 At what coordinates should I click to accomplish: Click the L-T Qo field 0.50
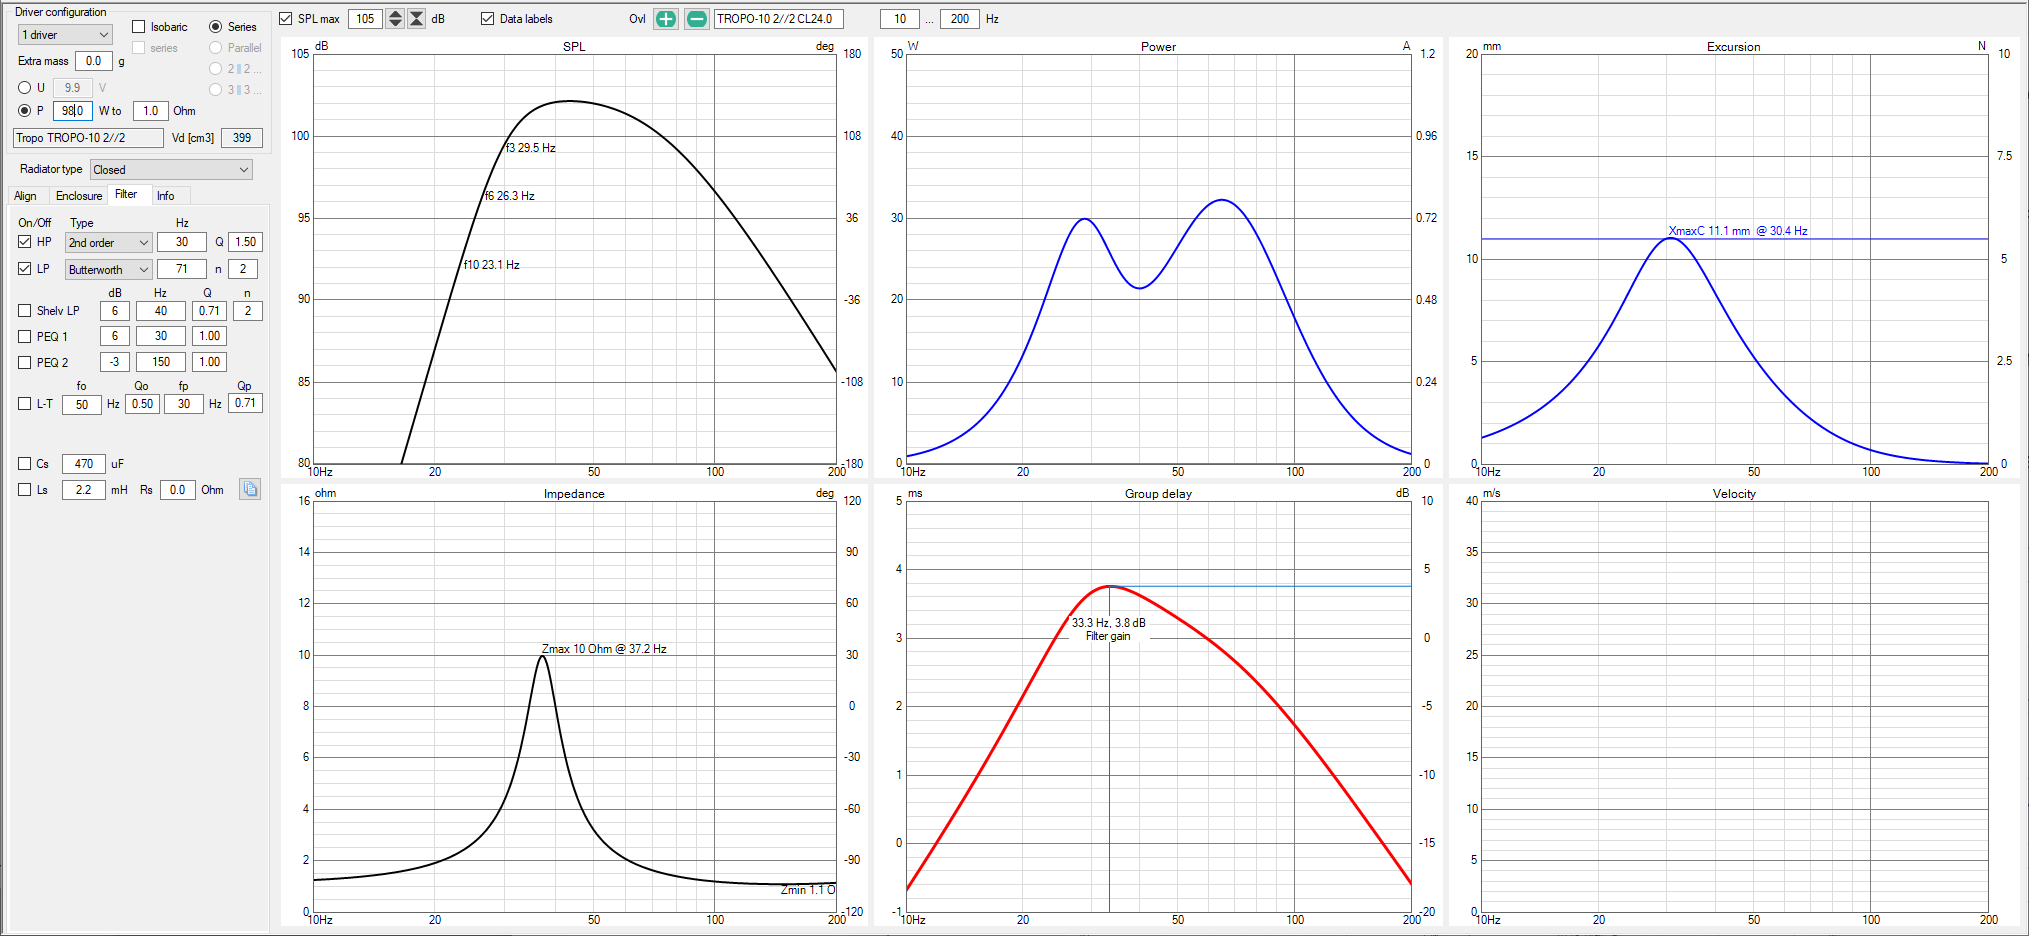point(143,404)
